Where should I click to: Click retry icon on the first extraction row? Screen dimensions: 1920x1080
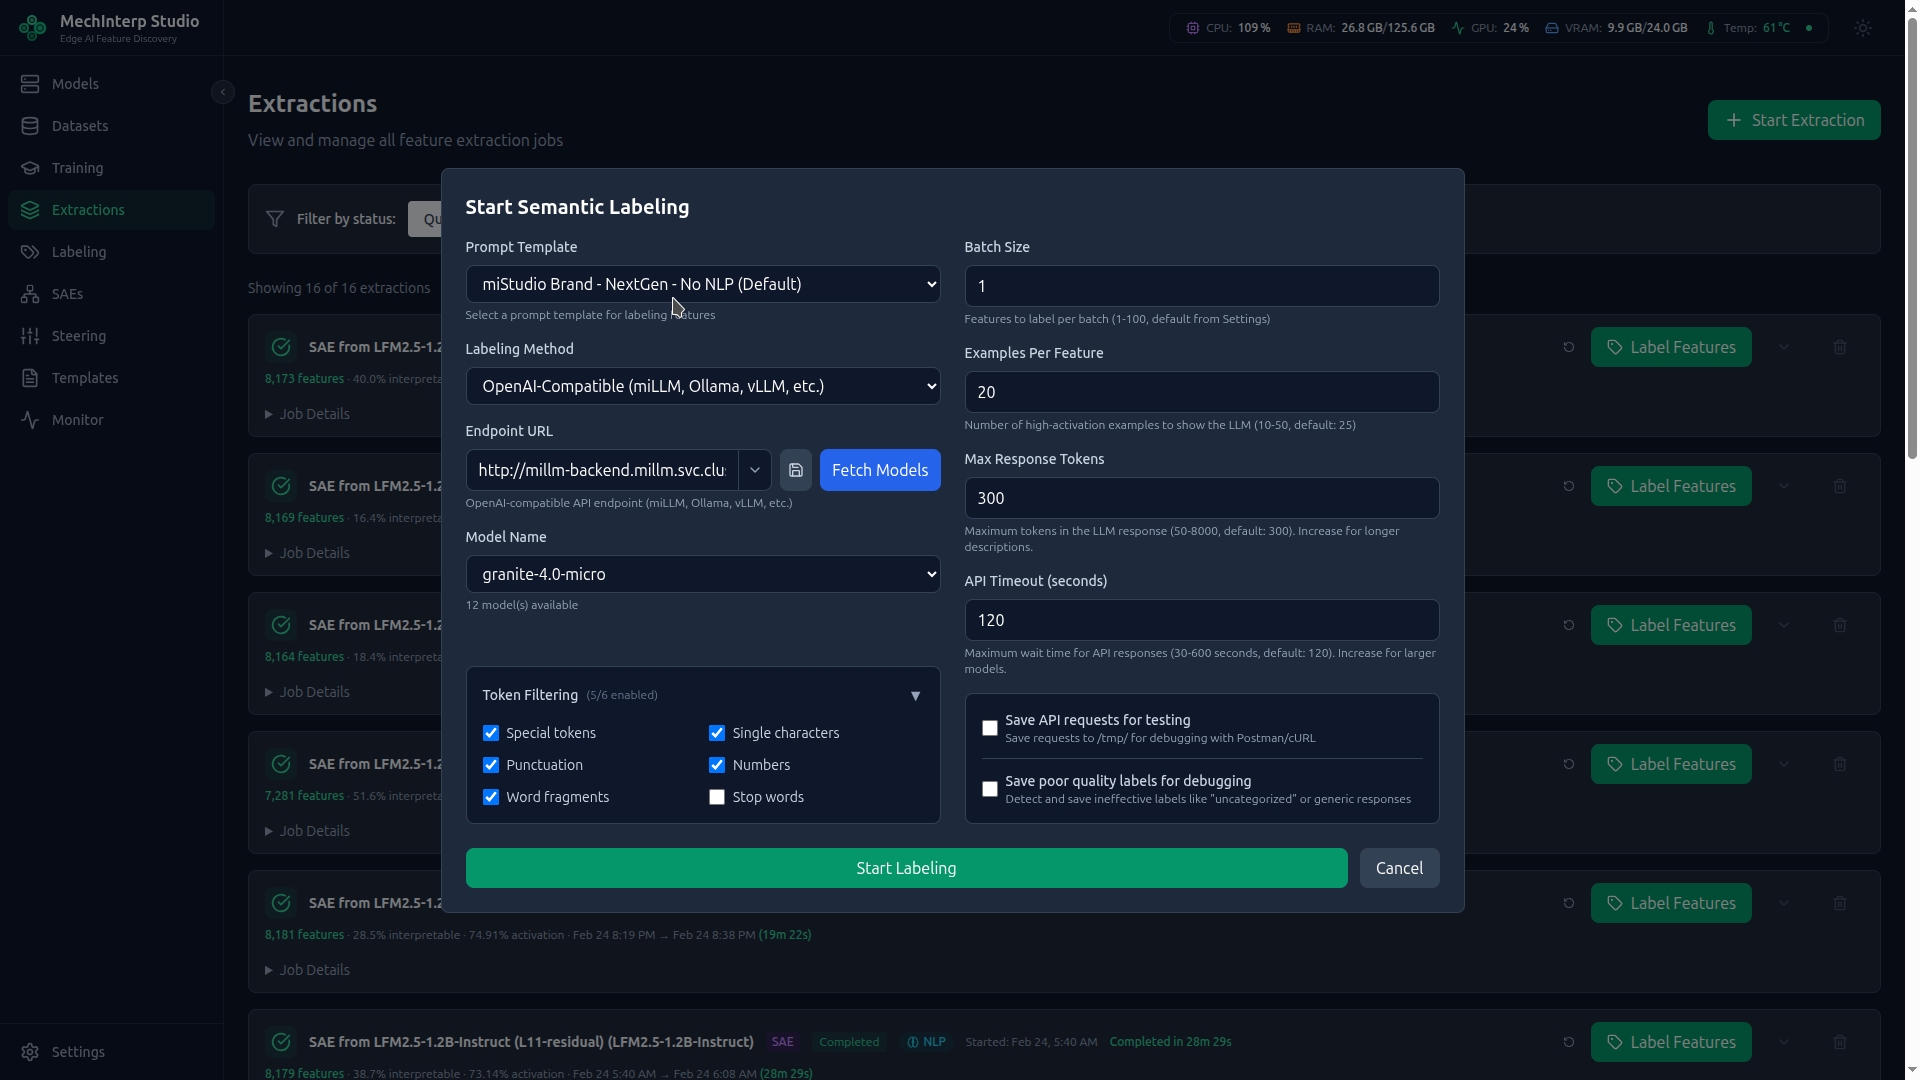1568,347
